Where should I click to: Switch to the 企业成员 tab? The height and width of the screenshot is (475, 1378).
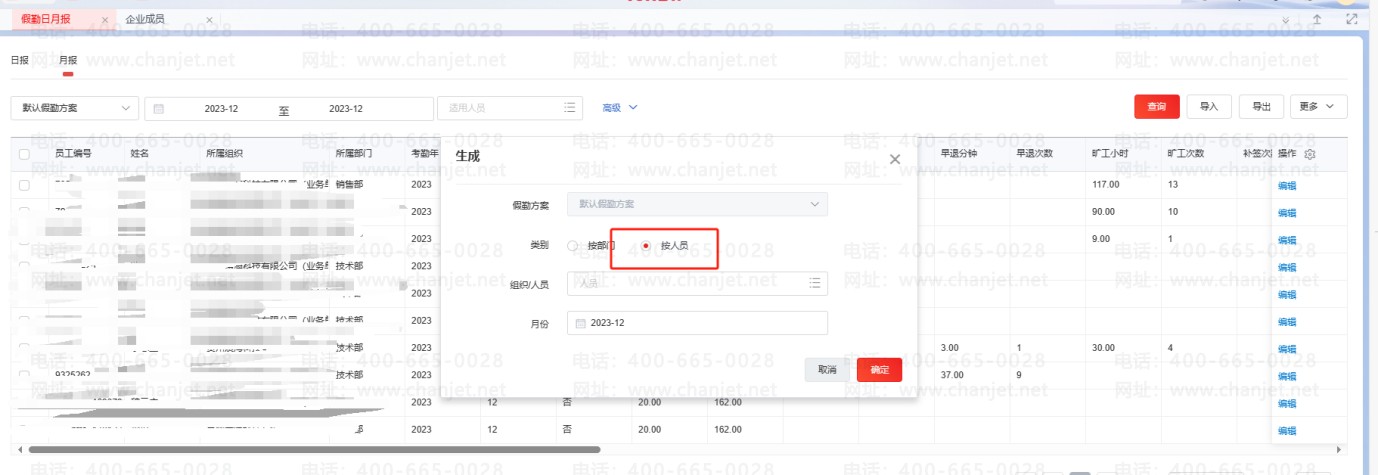146,19
